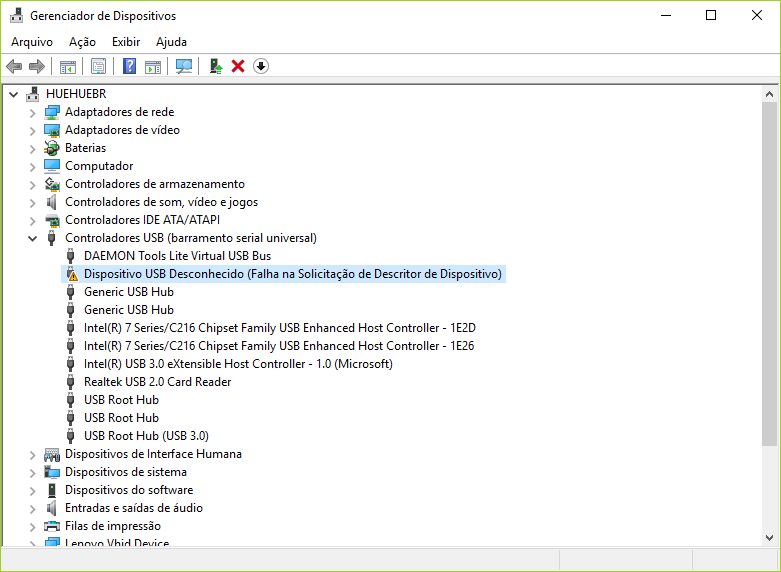Click the Dispositivos de Interface Humana icon
Screen dimensions: 781x572
[52, 454]
